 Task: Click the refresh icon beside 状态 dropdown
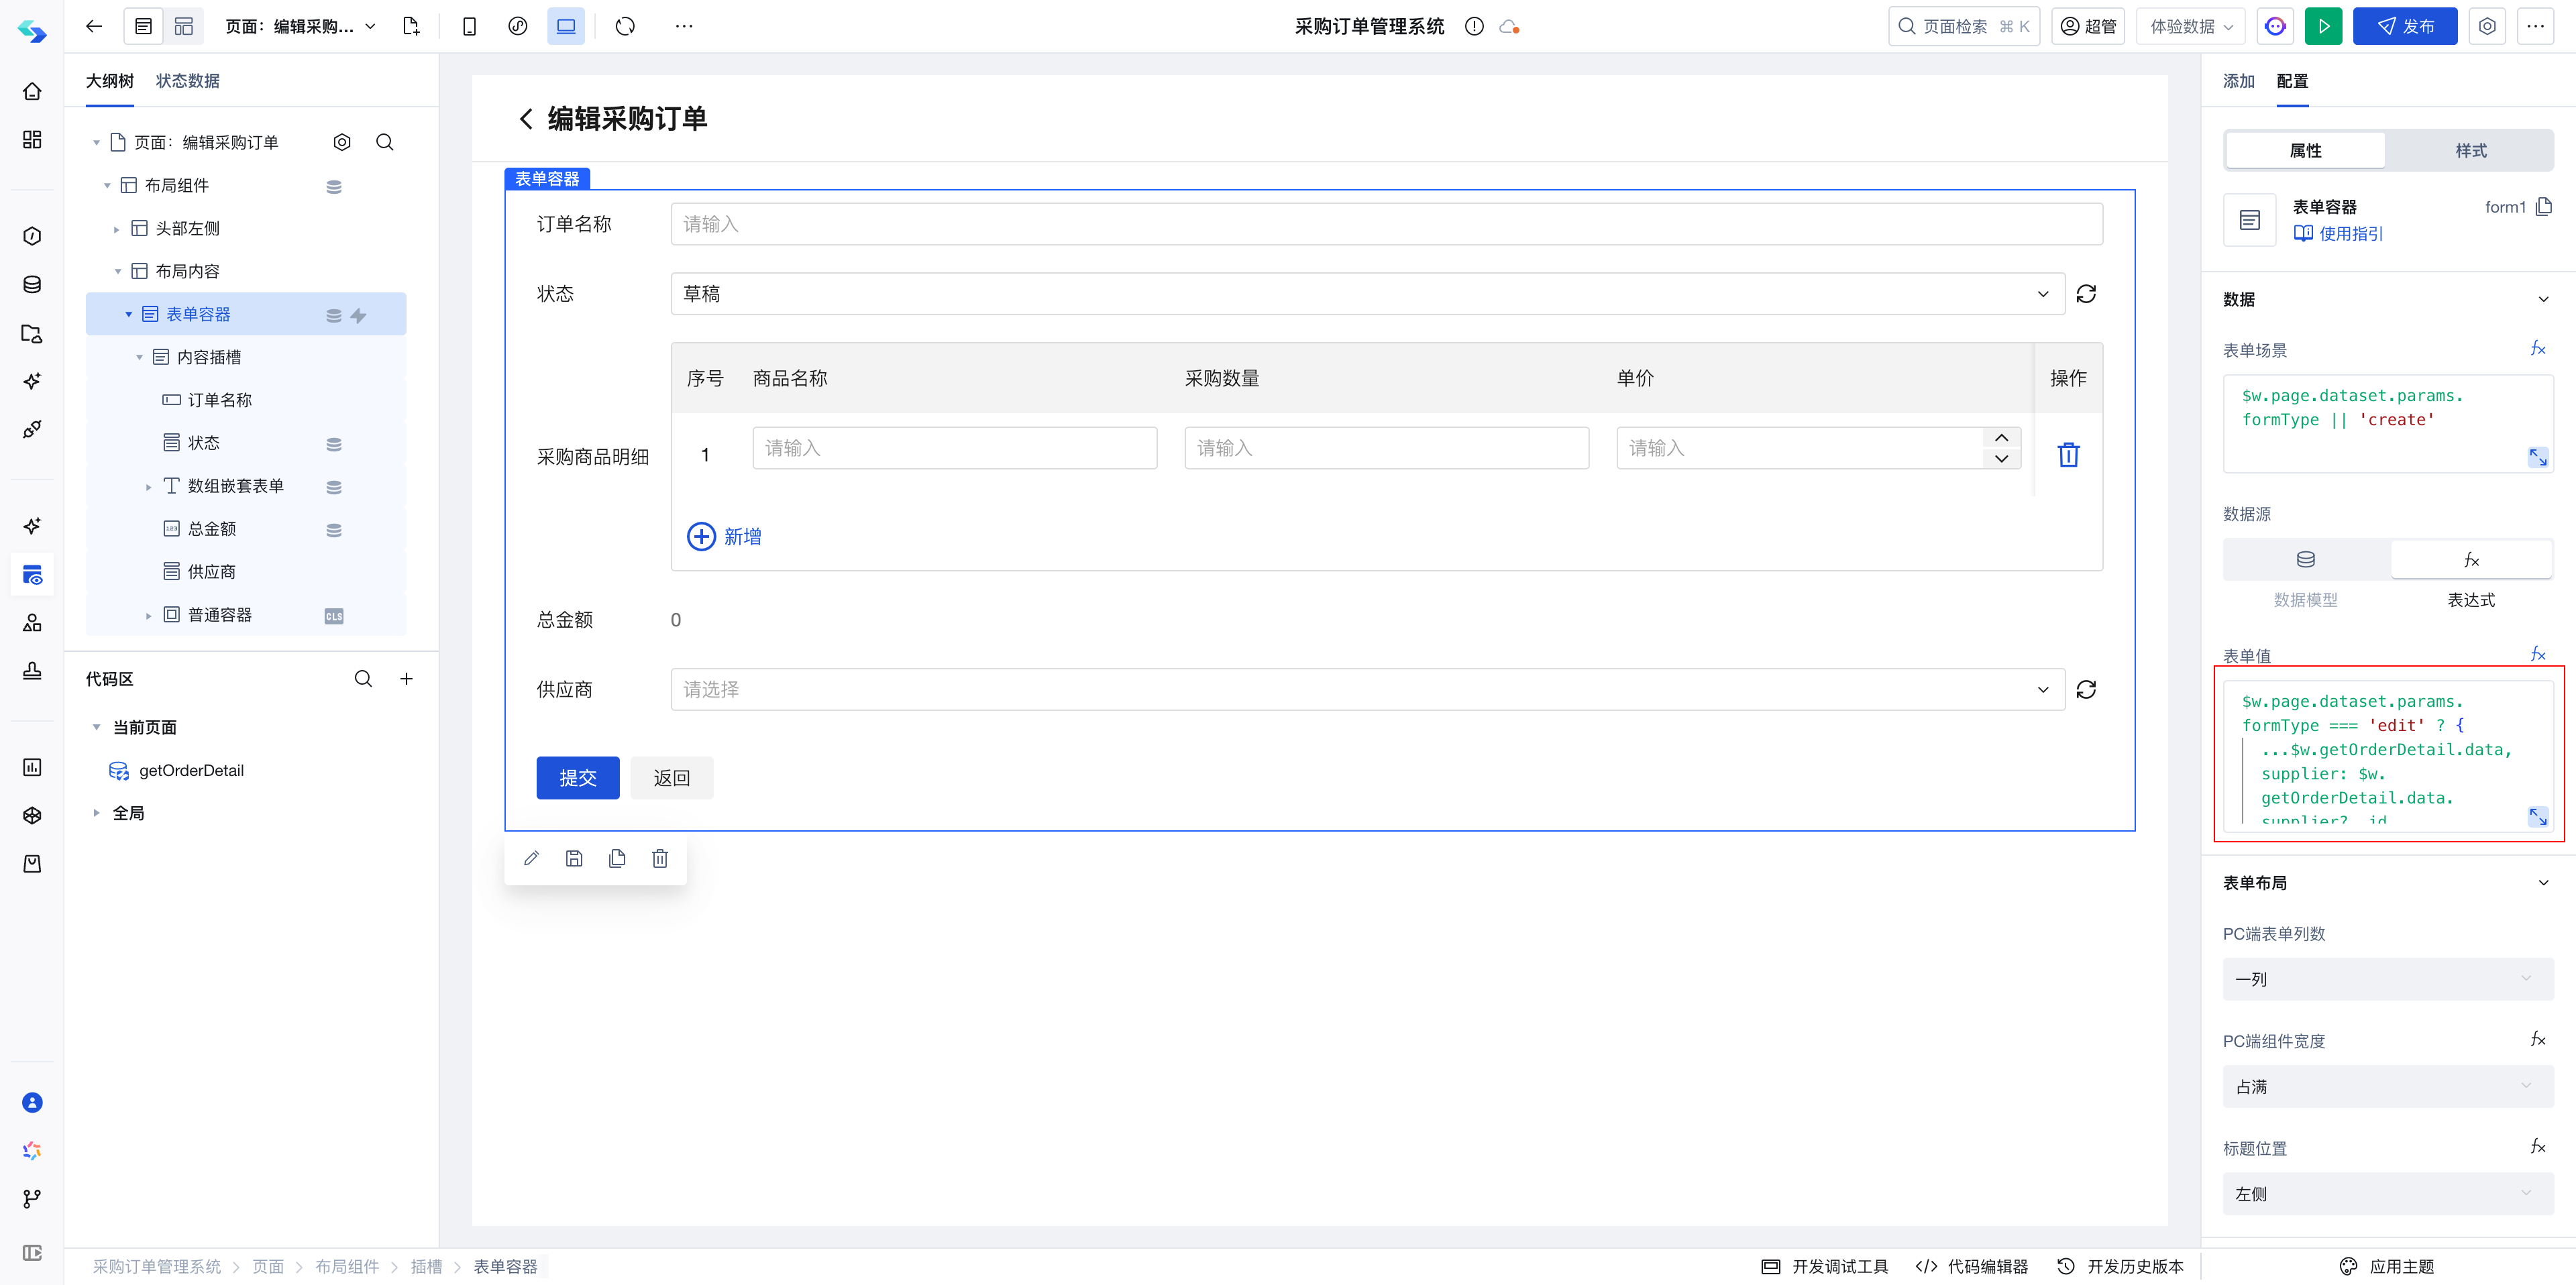click(x=2086, y=293)
